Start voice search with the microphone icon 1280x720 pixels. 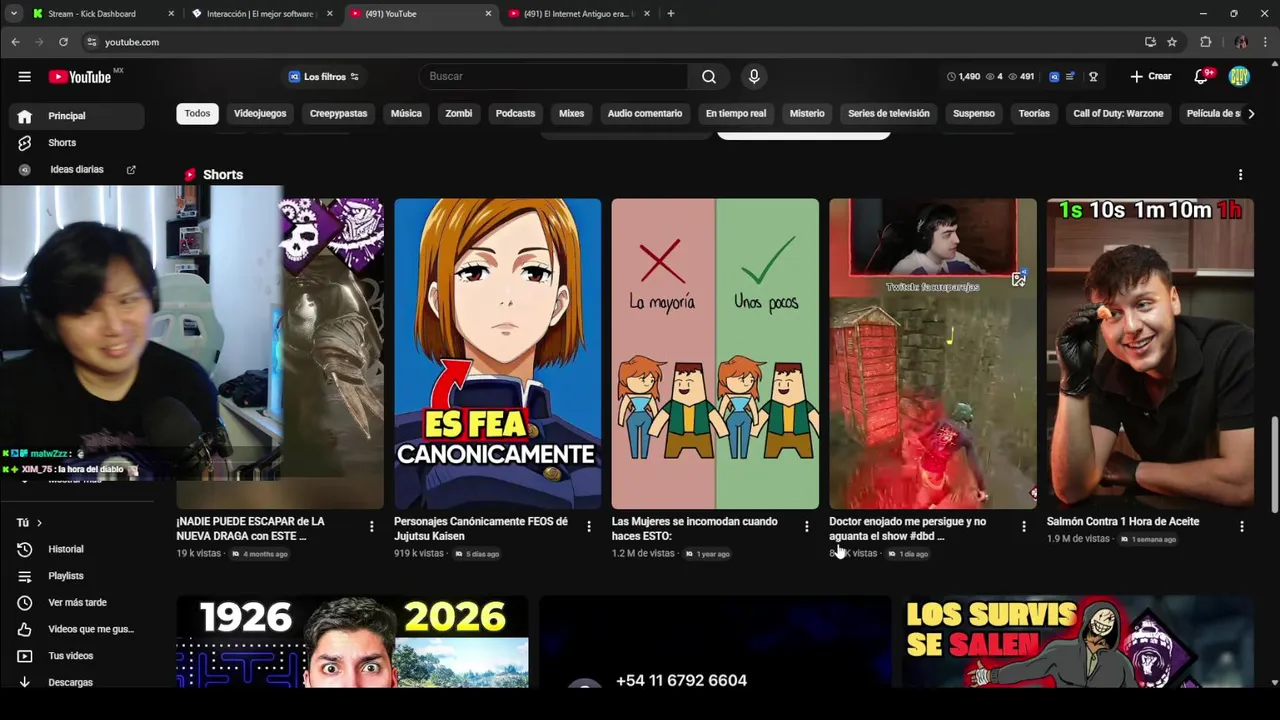tap(754, 77)
